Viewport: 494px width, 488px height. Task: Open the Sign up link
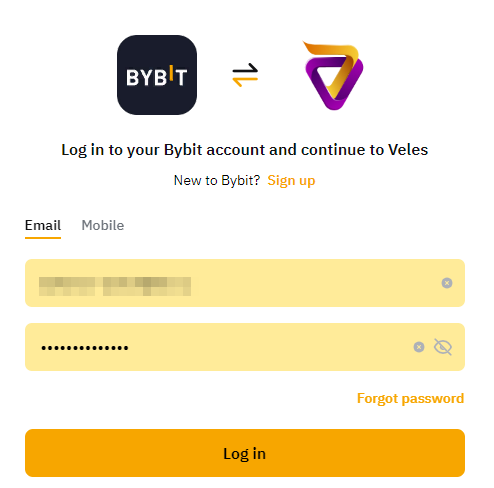click(291, 181)
